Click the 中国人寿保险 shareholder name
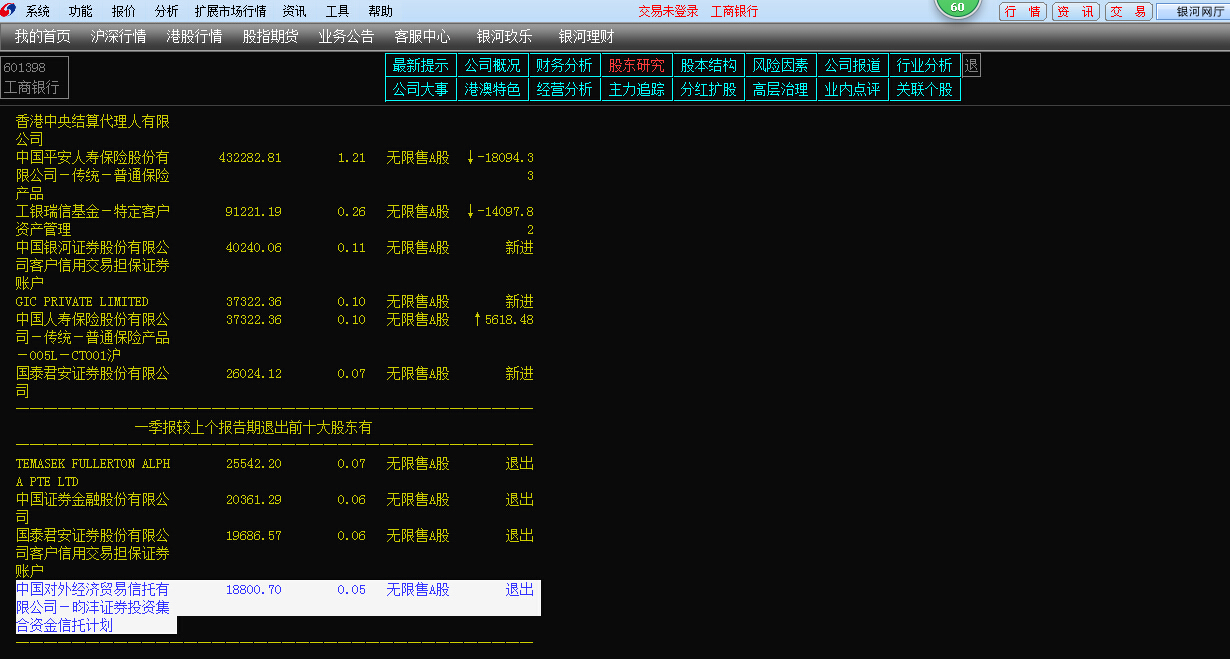The image size is (1230, 659). pyautogui.click(x=93, y=337)
